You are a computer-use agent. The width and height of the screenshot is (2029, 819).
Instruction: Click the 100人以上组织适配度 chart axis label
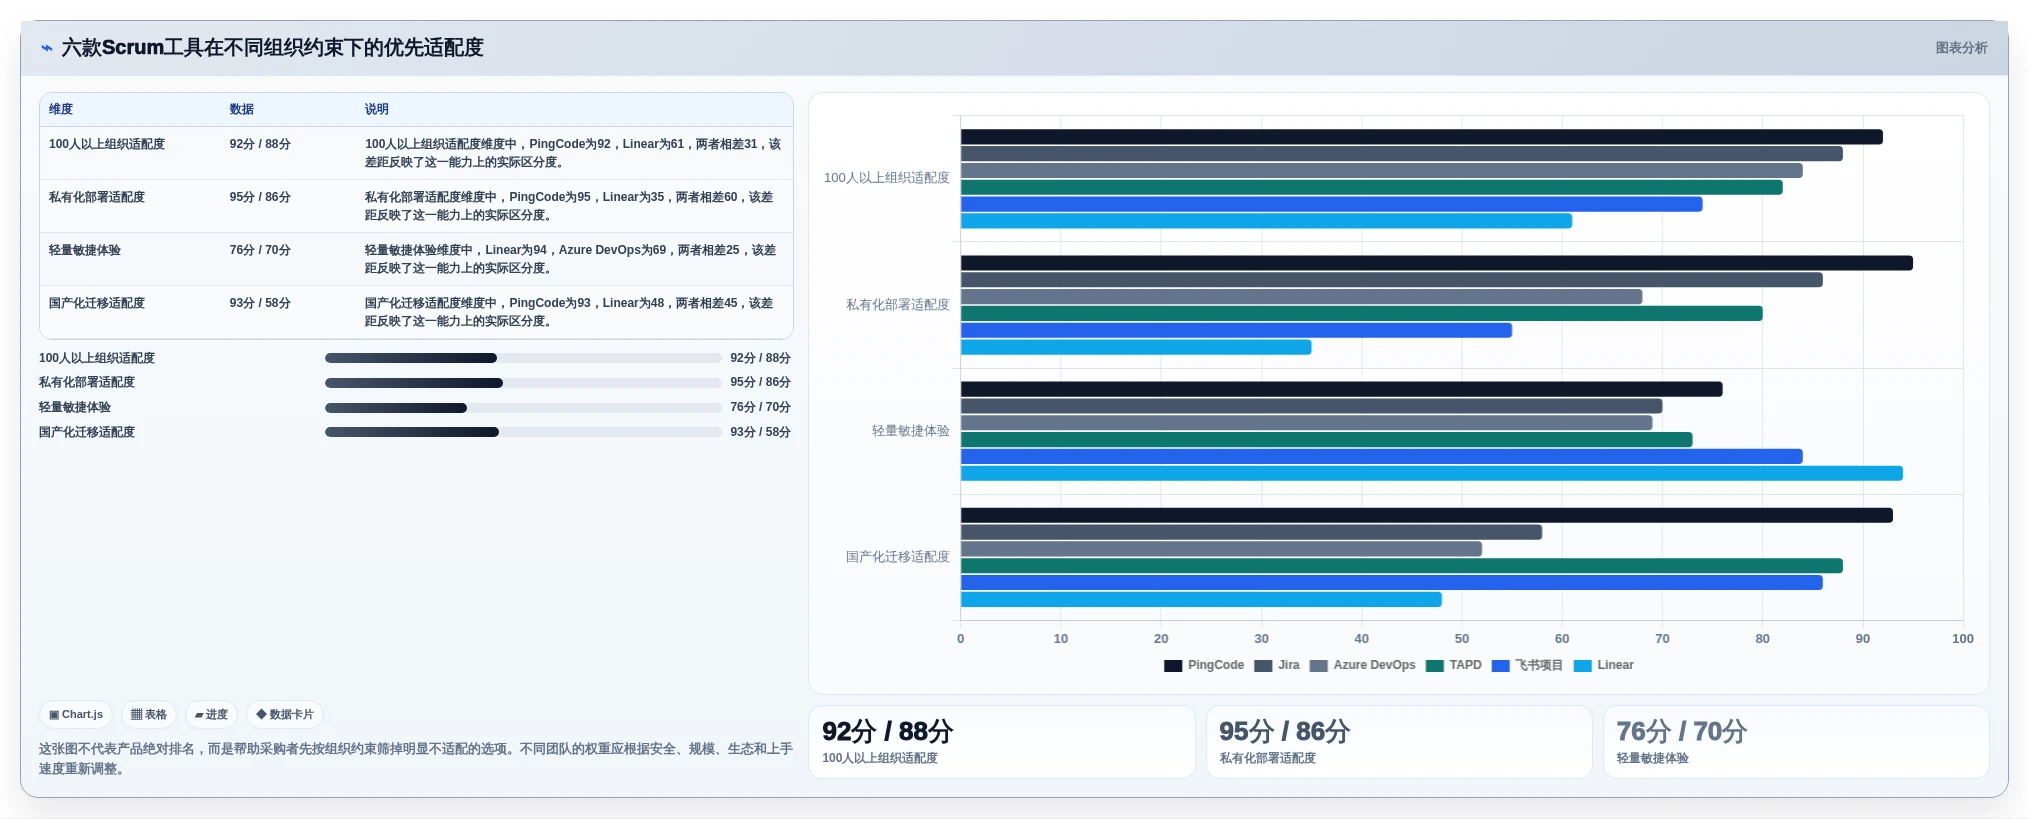(886, 178)
